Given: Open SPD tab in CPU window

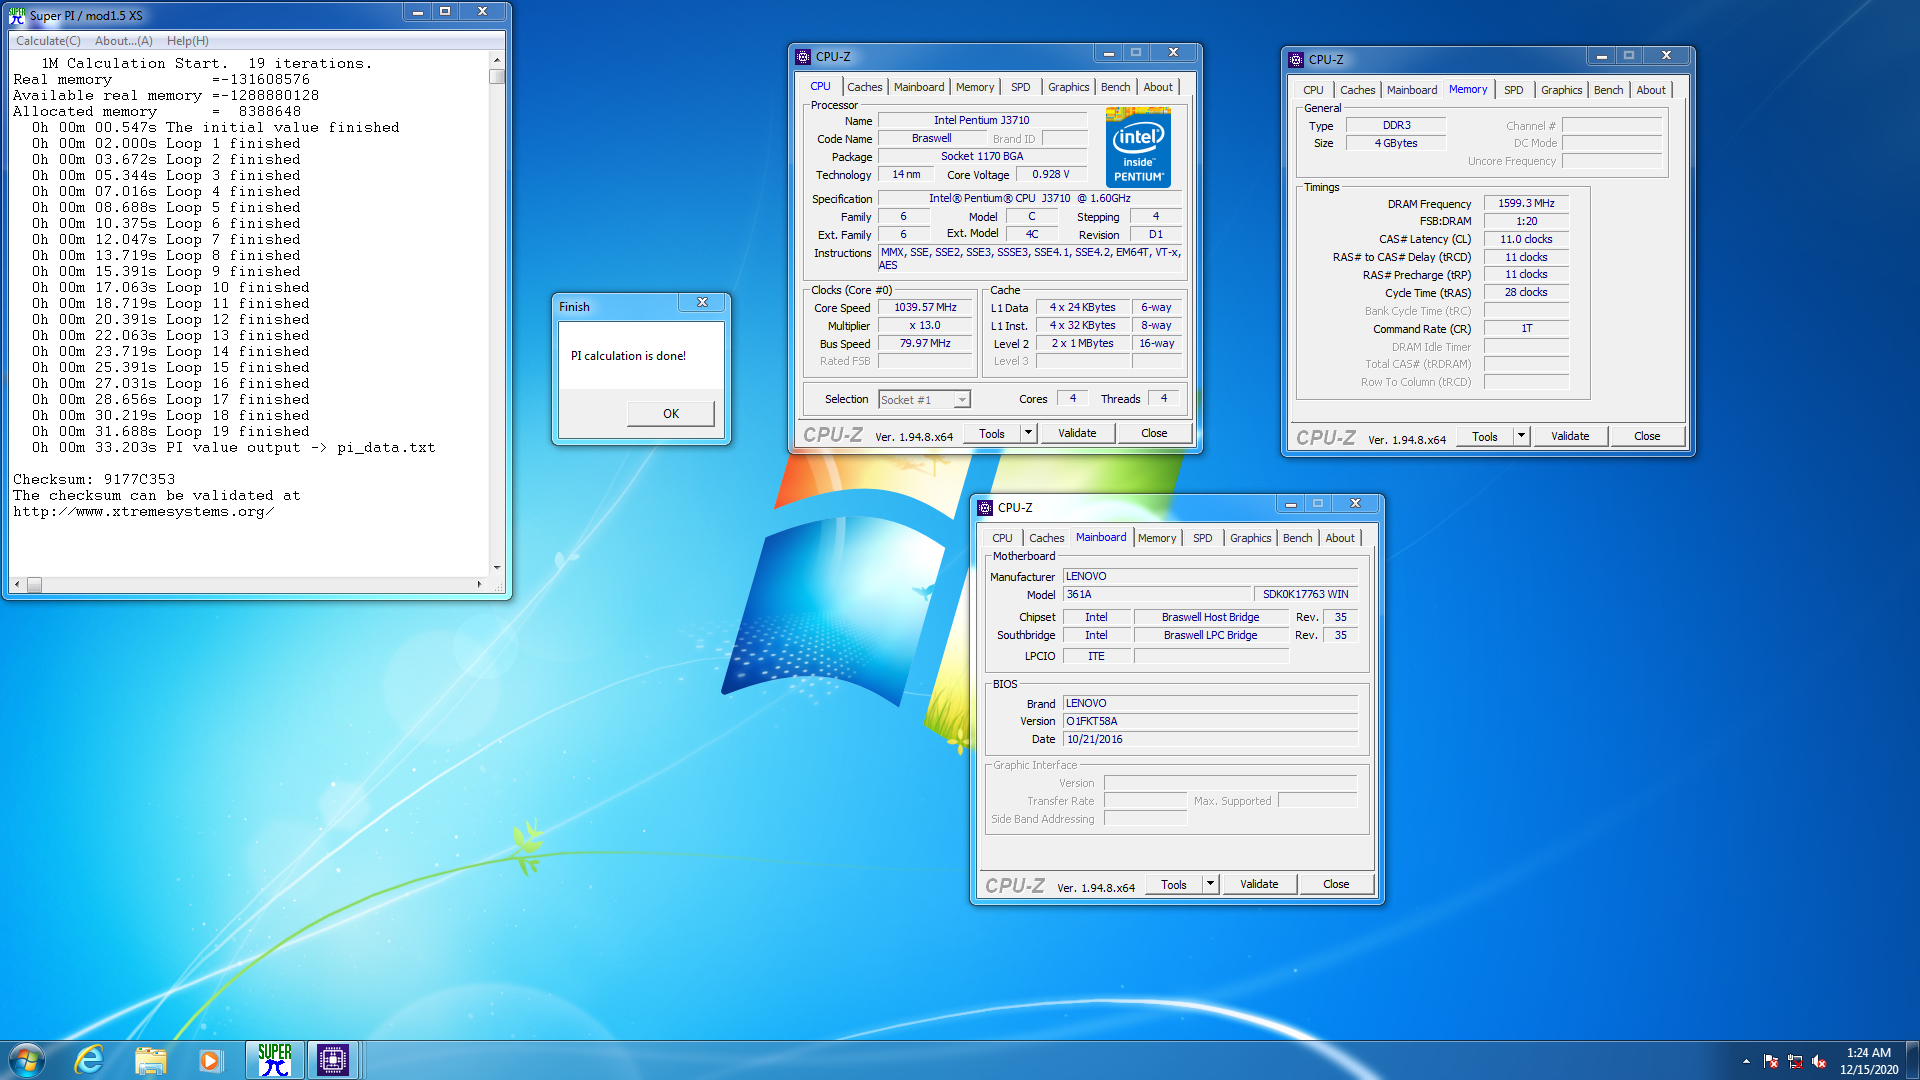Looking at the screenshot, I should click(1020, 87).
